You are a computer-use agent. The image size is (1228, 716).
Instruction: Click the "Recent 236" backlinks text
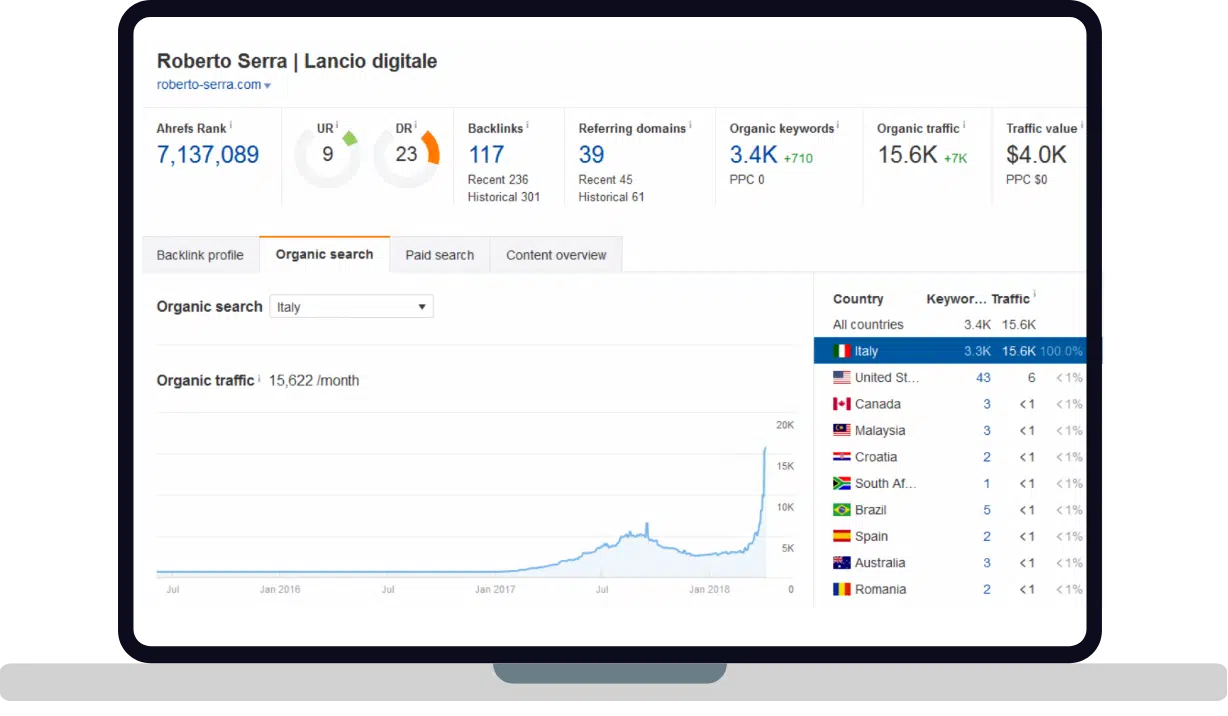[498, 180]
